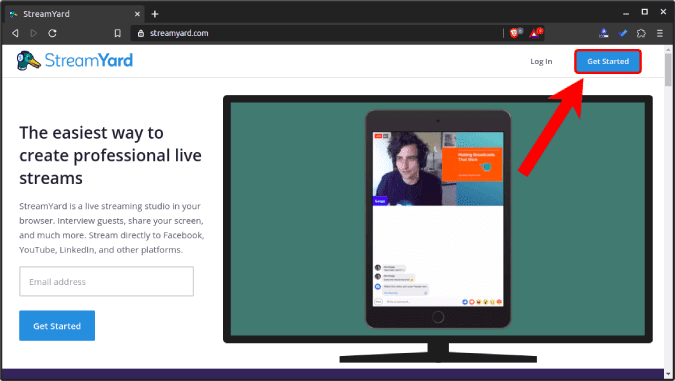Open the browser hamburger menu

660,33
